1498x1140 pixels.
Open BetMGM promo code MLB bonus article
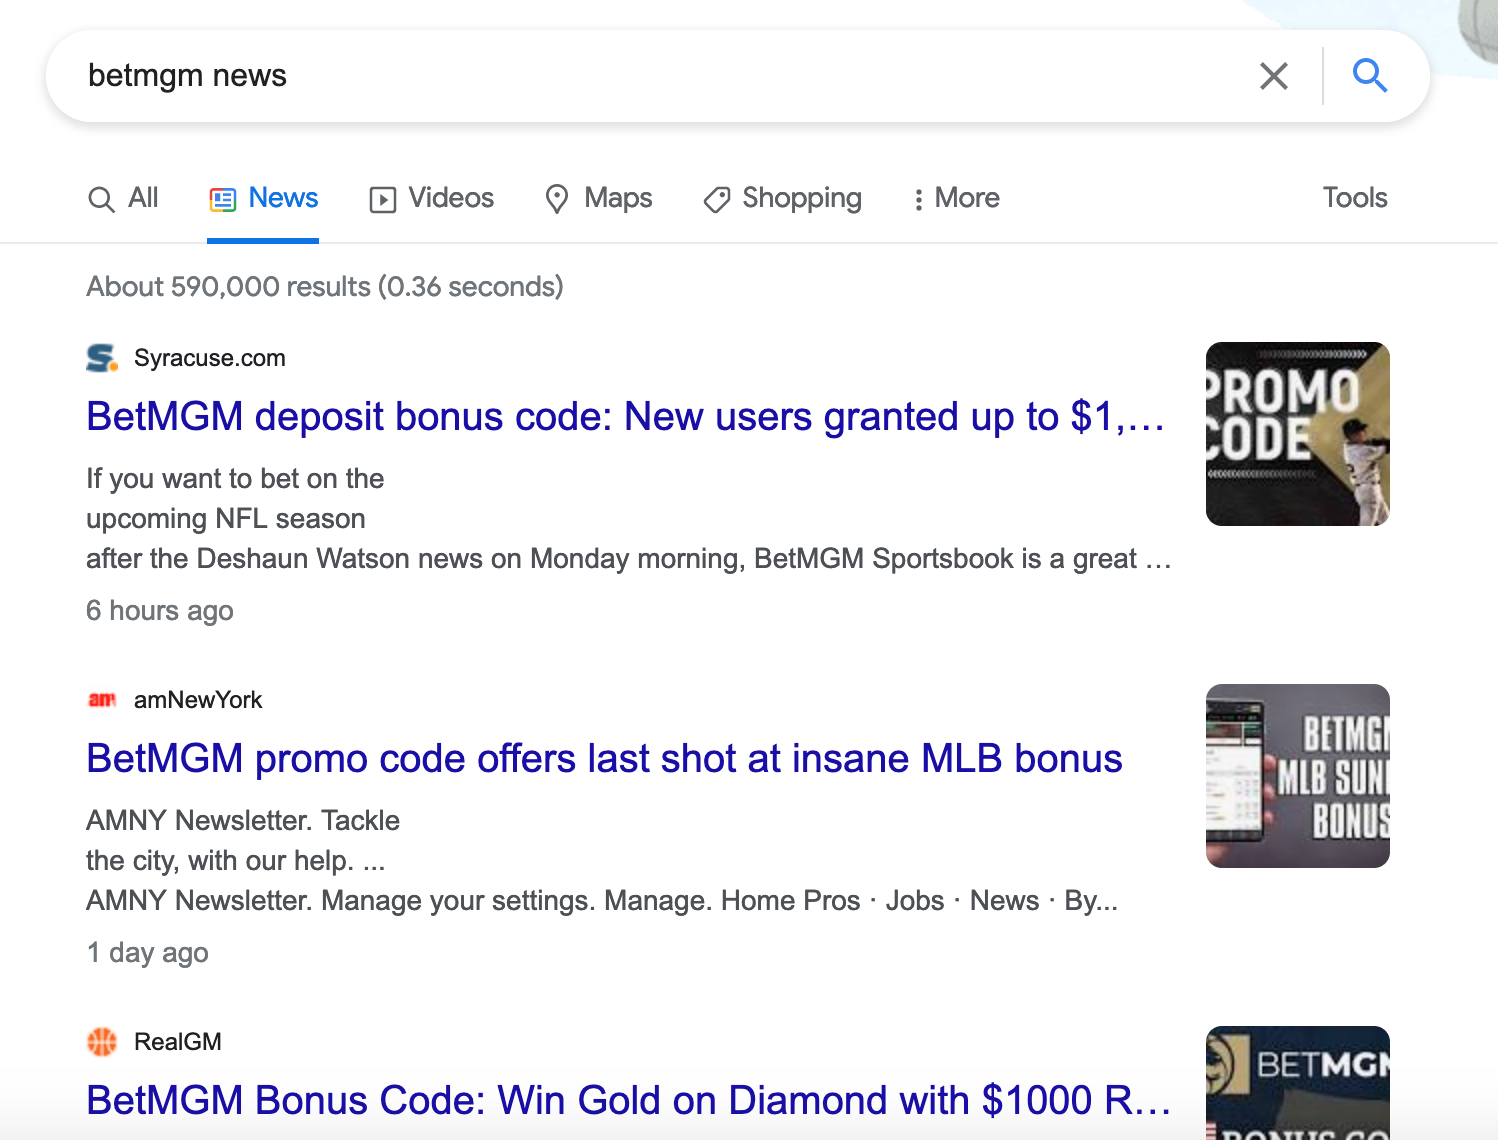[x=604, y=759]
